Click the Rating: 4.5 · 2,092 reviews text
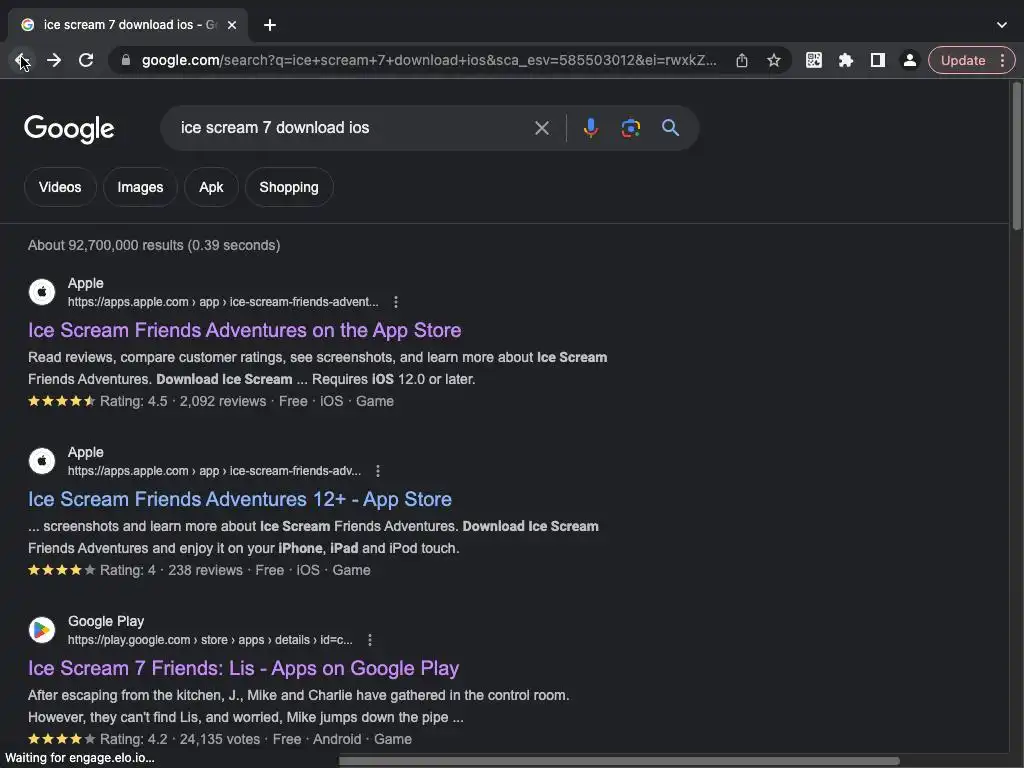The height and width of the screenshot is (768, 1024). coord(183,402)
